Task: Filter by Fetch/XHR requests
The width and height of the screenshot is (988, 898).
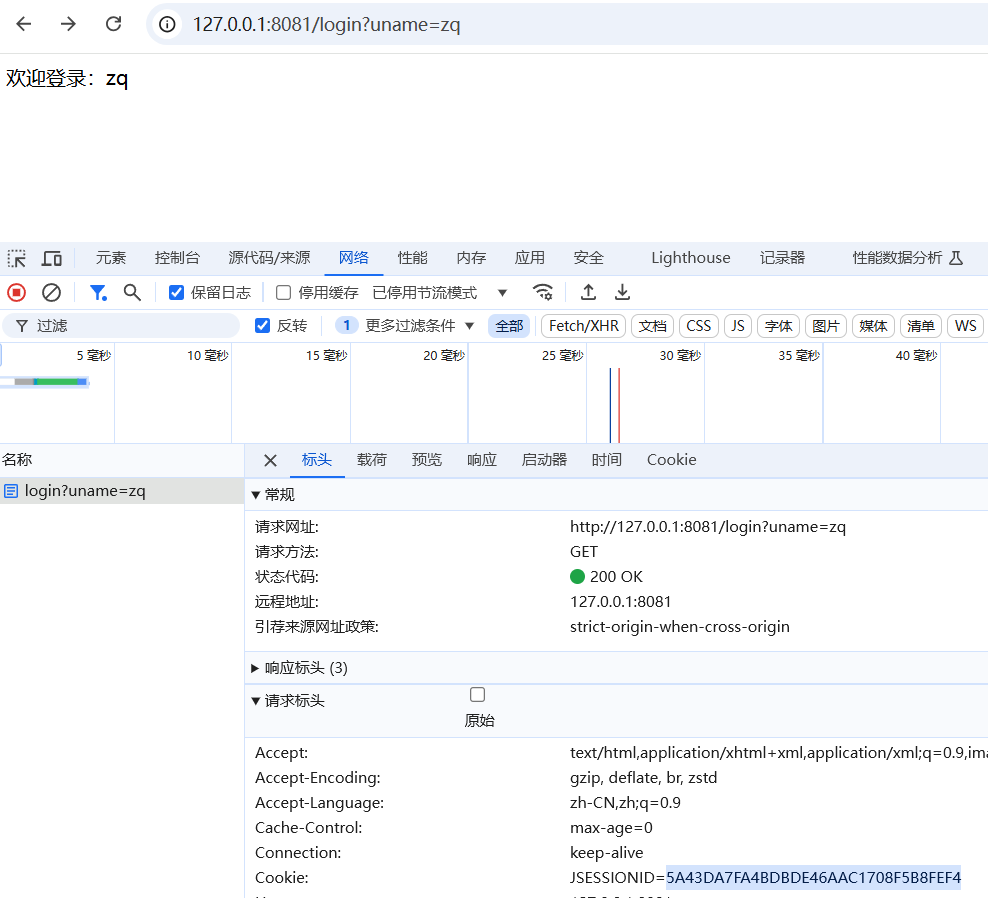Action: pyautogui.click(x=583, y=326)
